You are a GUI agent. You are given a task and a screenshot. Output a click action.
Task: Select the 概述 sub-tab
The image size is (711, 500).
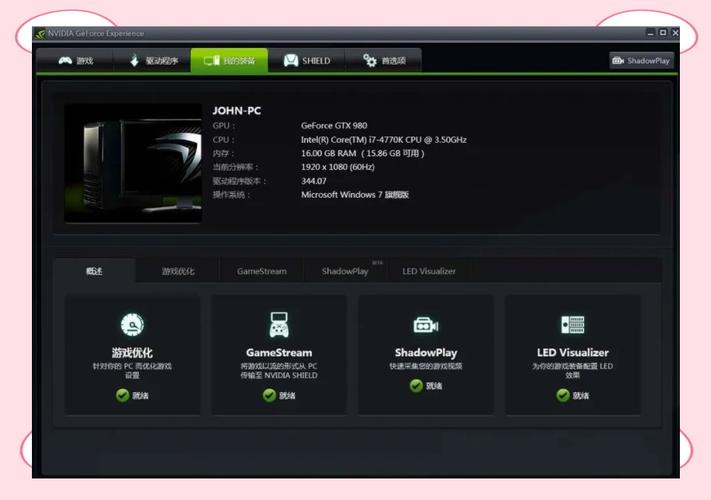94,271
